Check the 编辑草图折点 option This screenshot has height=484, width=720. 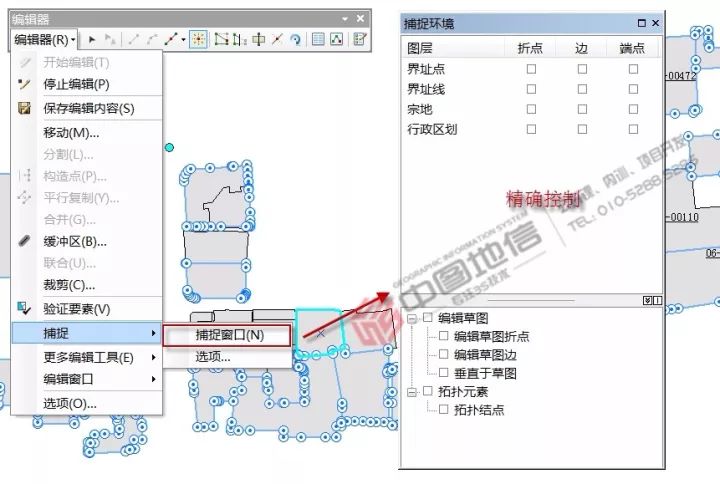point(444,336)
